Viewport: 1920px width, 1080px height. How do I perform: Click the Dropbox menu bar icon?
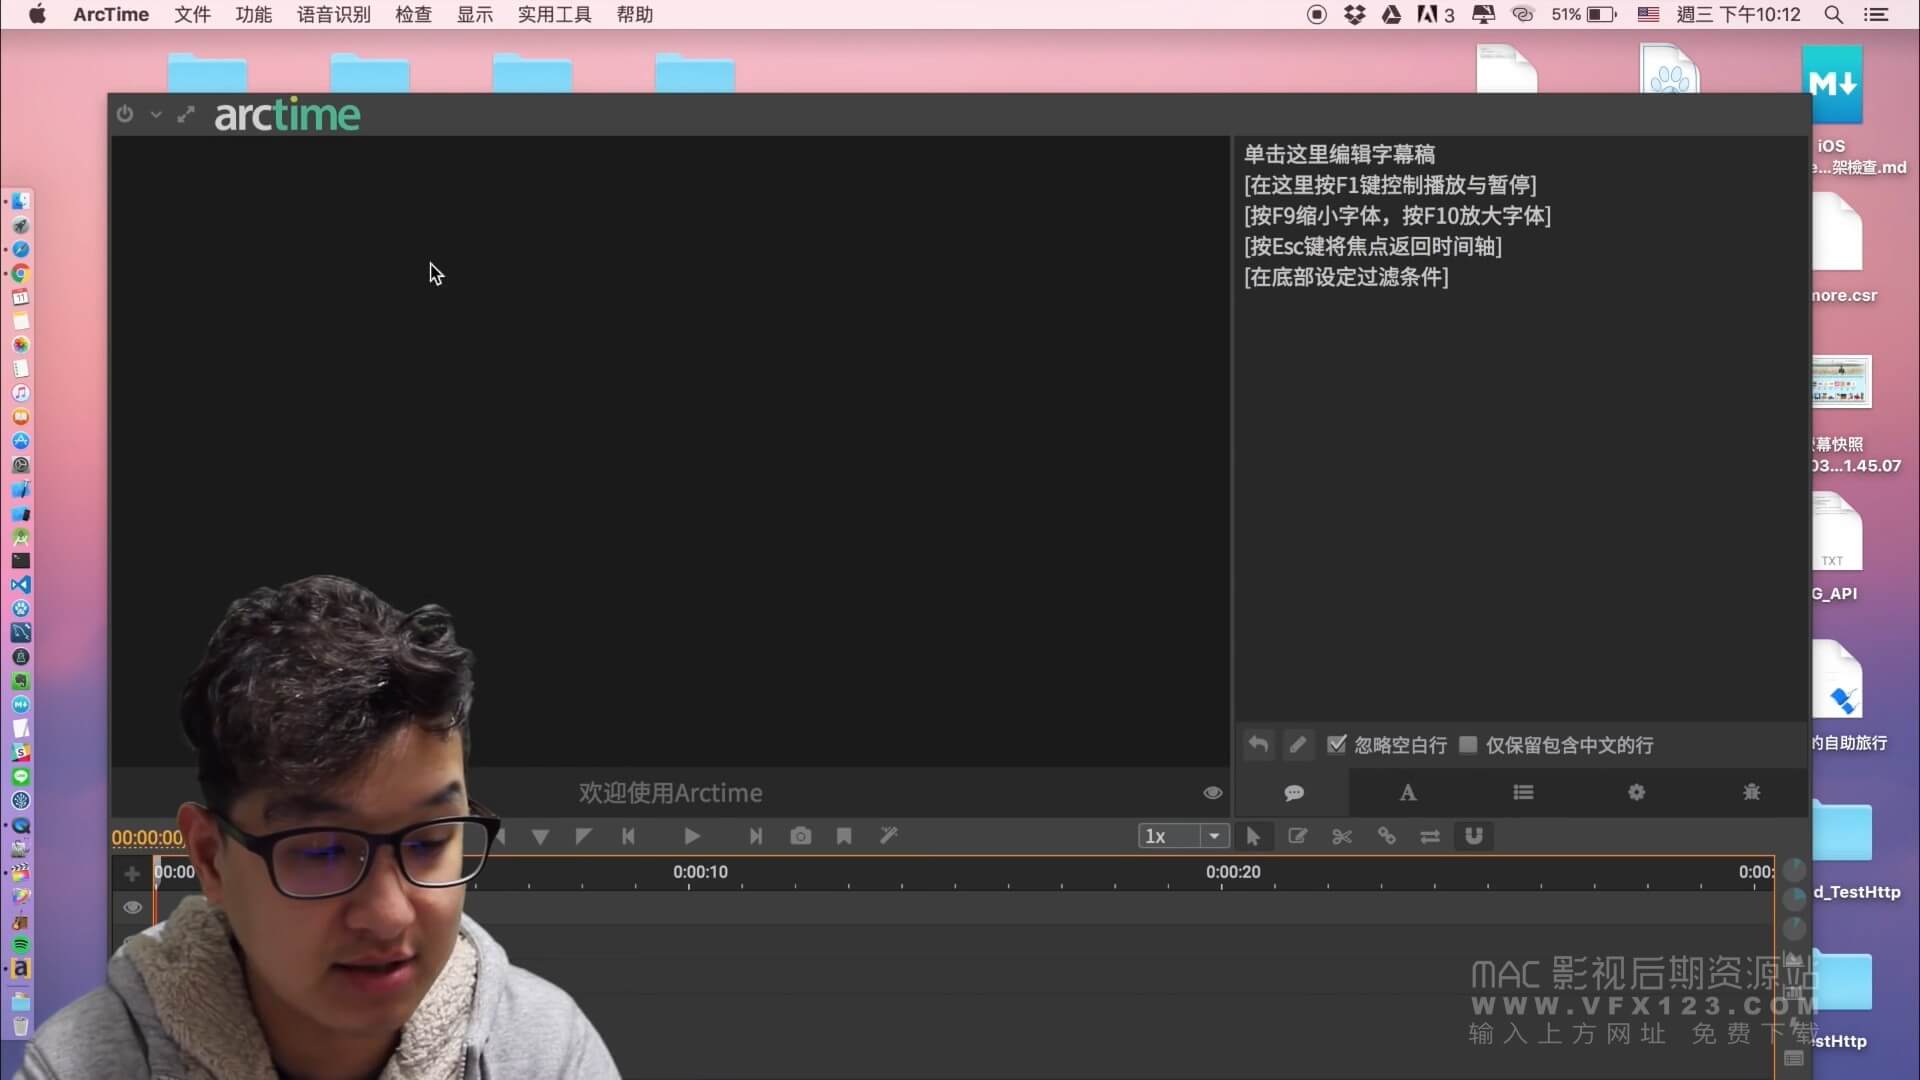click(x=1354, y=14)
